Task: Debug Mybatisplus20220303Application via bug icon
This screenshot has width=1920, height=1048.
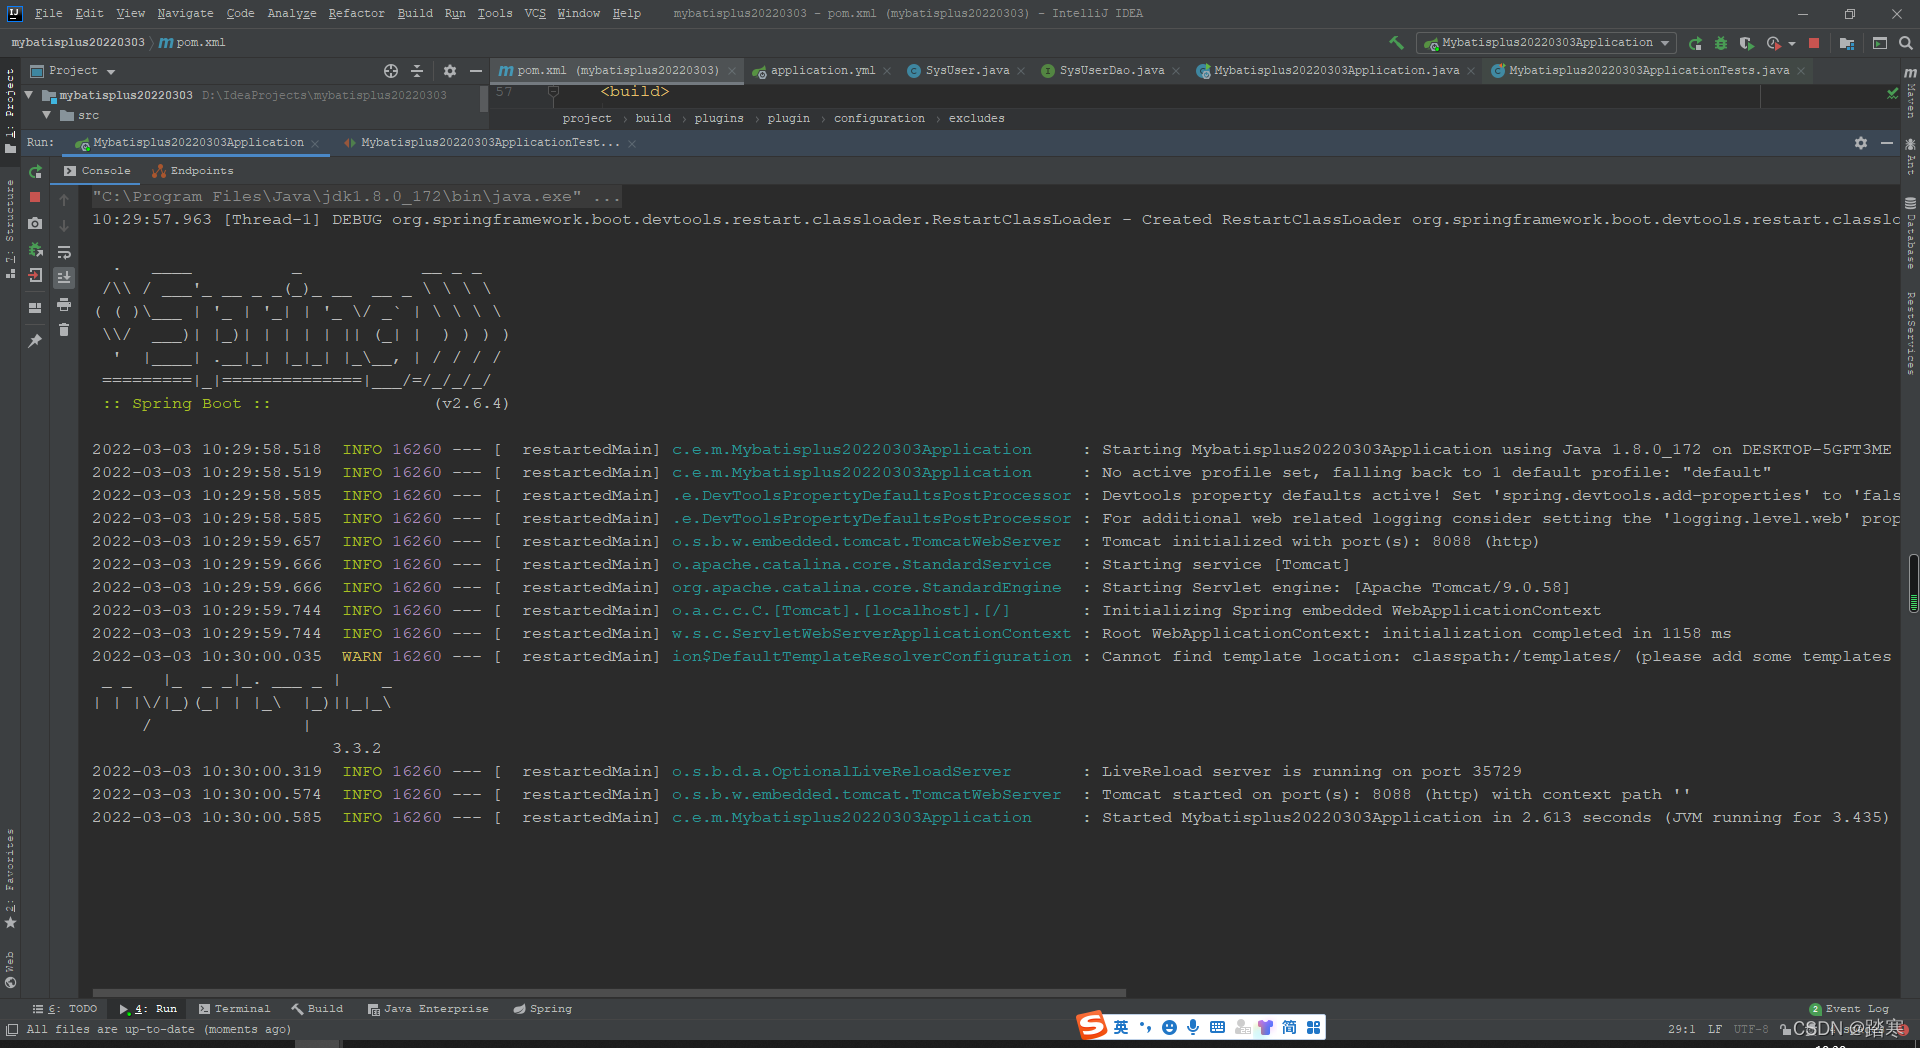Action: click(x=1721, y=43)
